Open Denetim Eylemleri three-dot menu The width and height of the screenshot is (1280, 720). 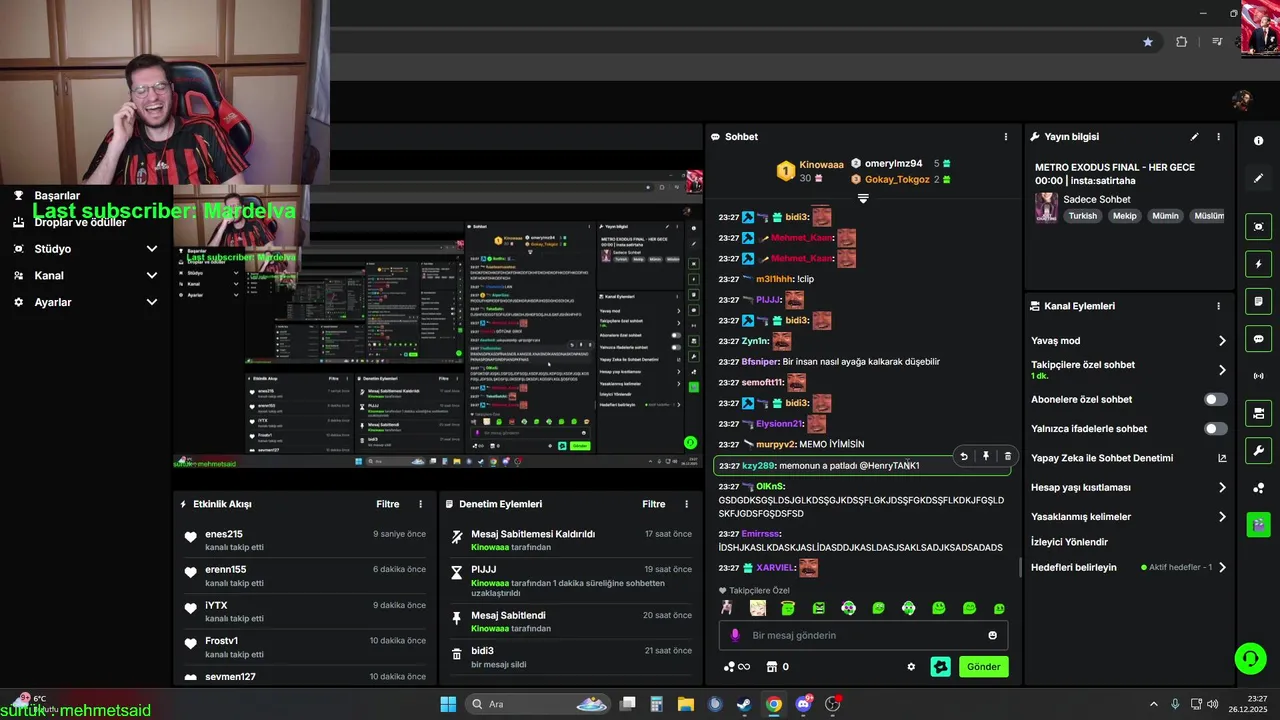click(686, 504)
